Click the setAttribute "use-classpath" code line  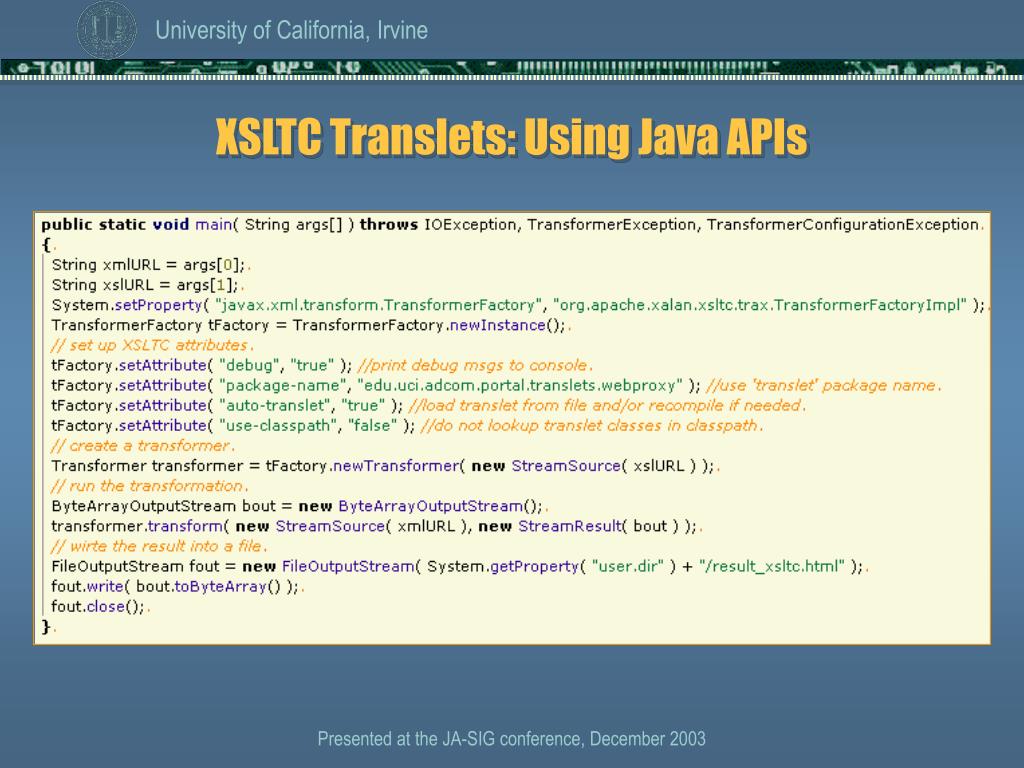[x=406, y=426]
